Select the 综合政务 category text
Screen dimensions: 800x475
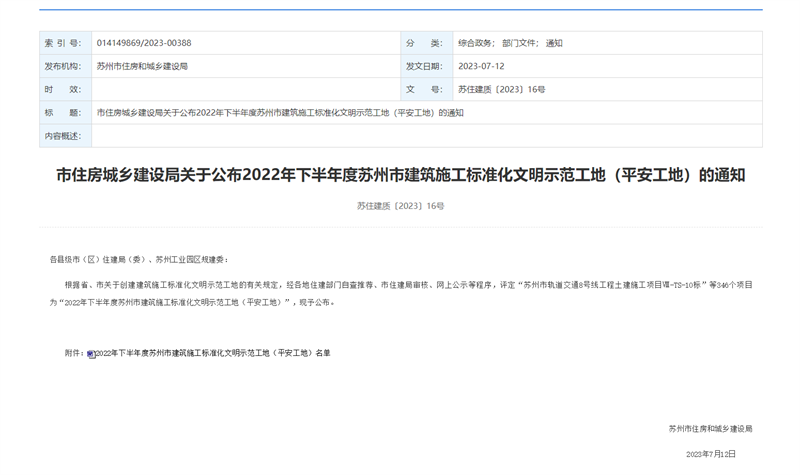[477, 43]
